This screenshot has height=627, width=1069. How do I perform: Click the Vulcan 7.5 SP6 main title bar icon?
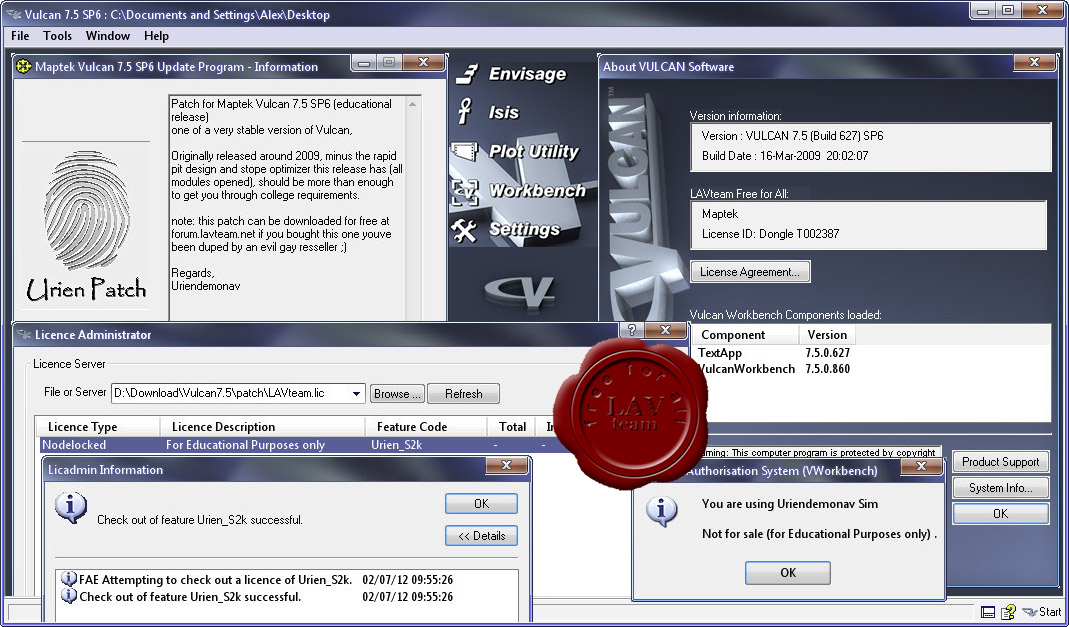pyautogui.click(x=14, y=14)
